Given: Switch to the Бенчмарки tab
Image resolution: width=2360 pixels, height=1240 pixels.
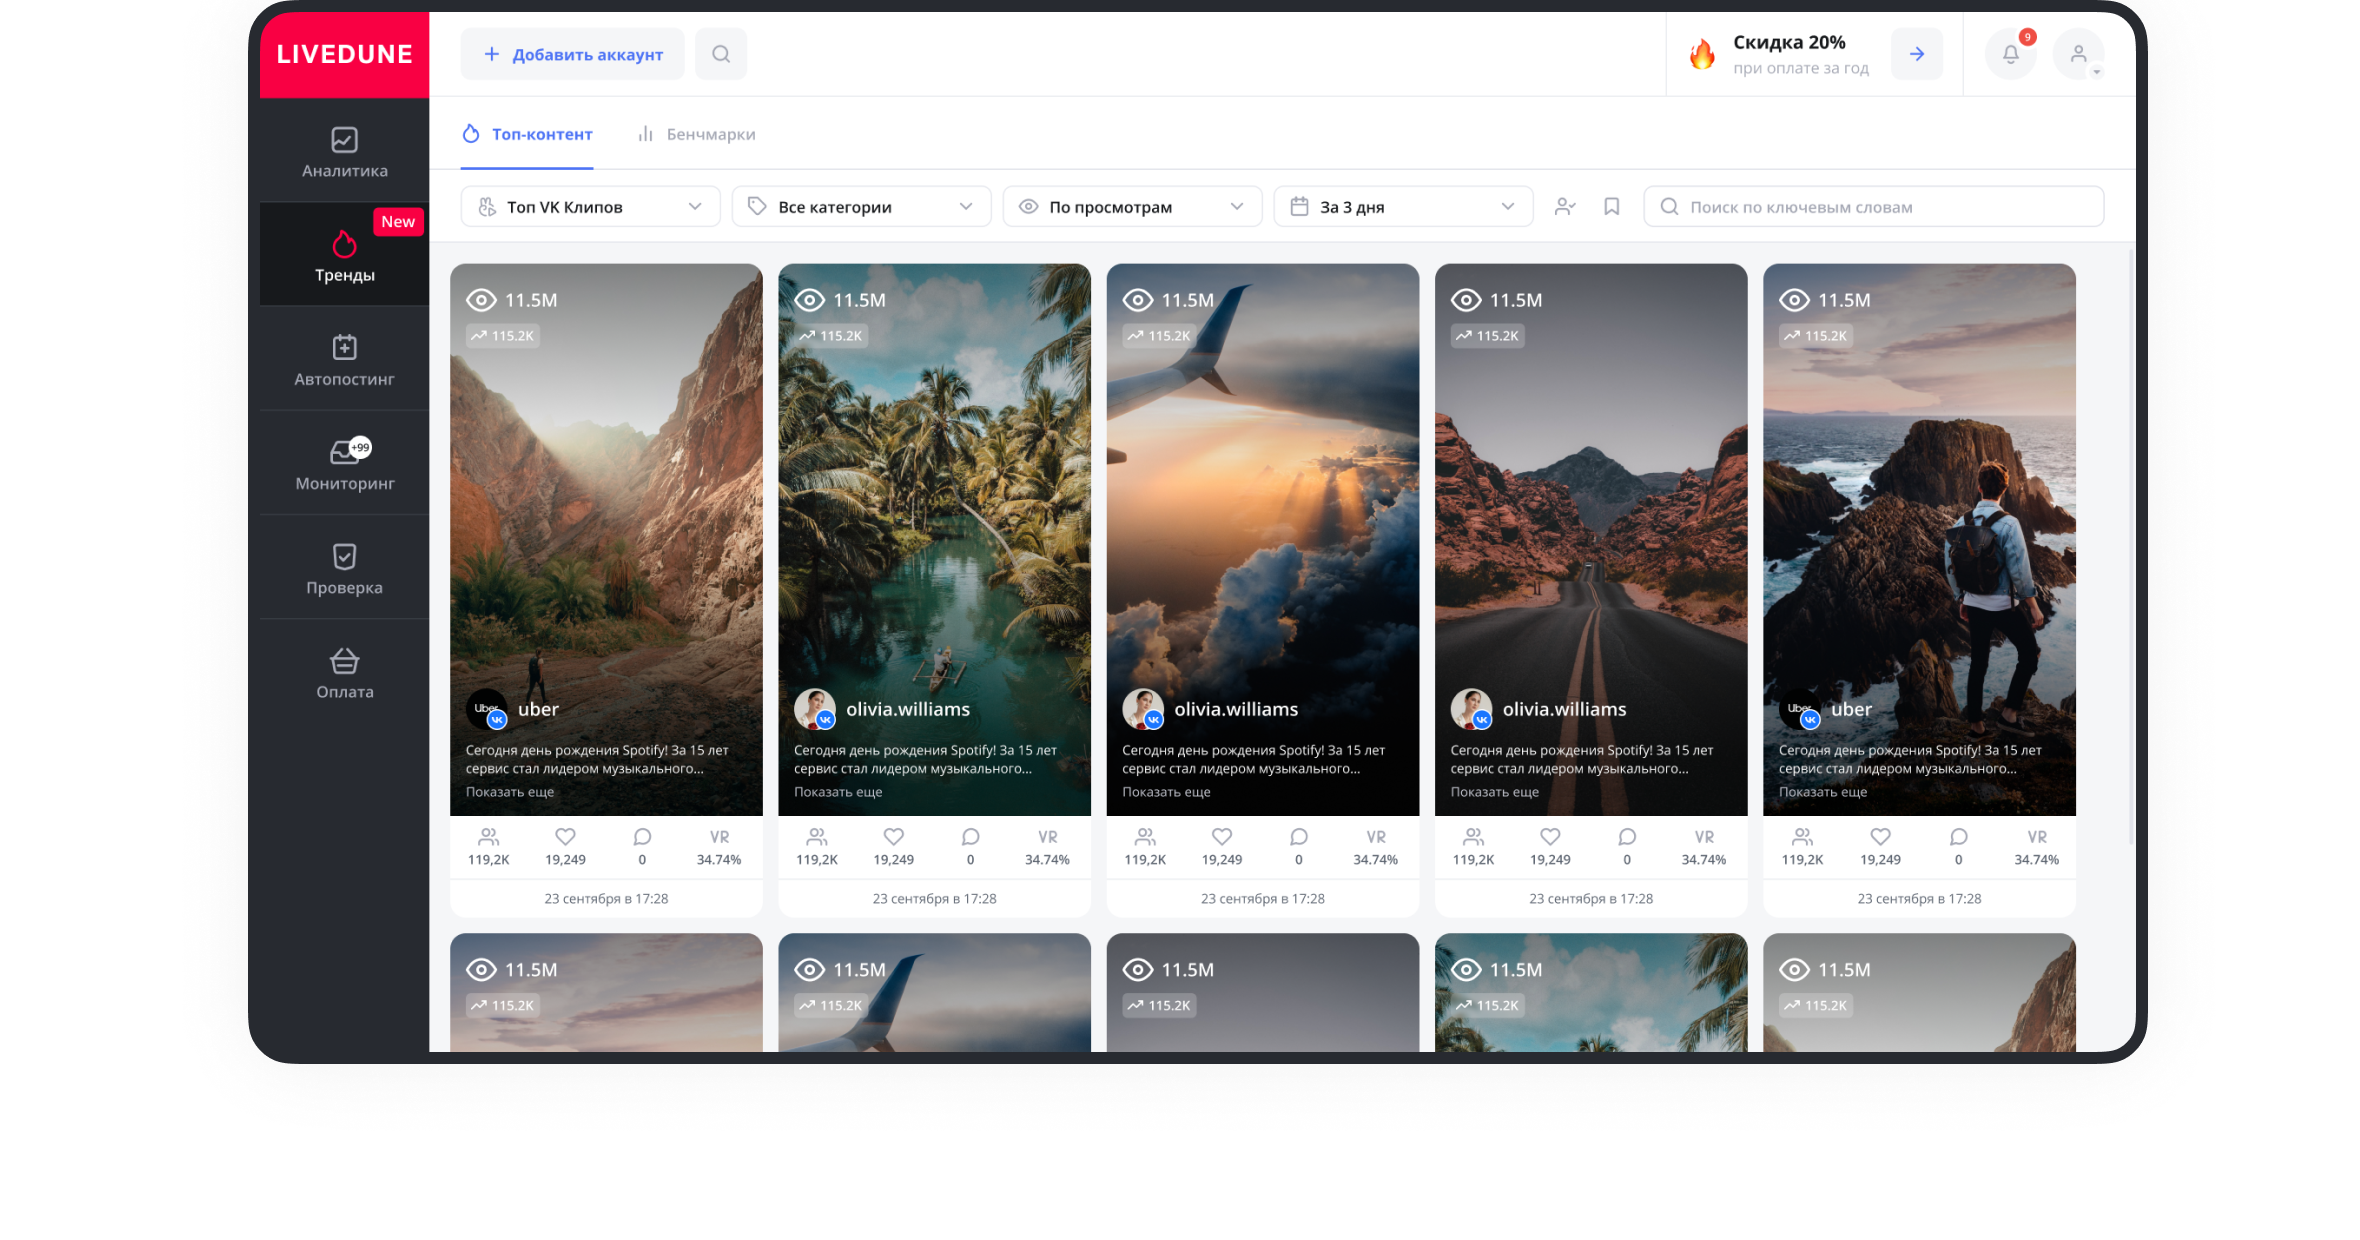Looking at the screenshot, I should point(697,134).
